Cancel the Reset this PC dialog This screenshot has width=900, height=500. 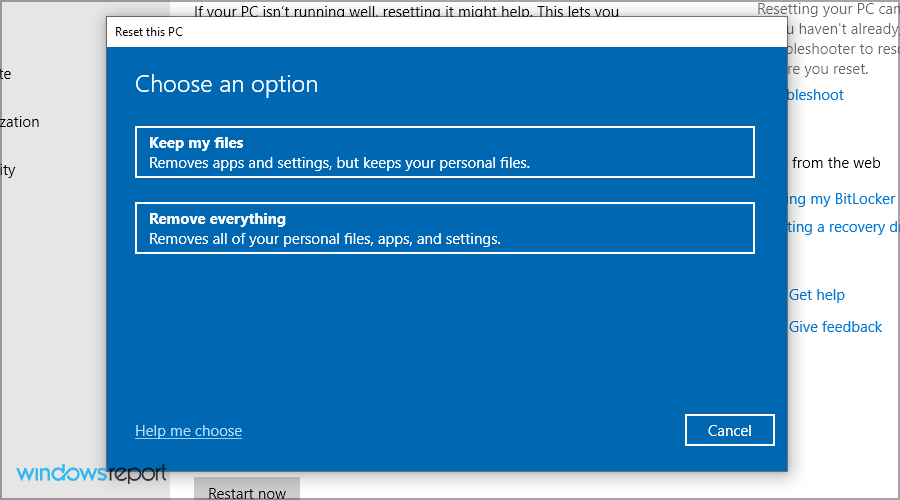[729, 431]
